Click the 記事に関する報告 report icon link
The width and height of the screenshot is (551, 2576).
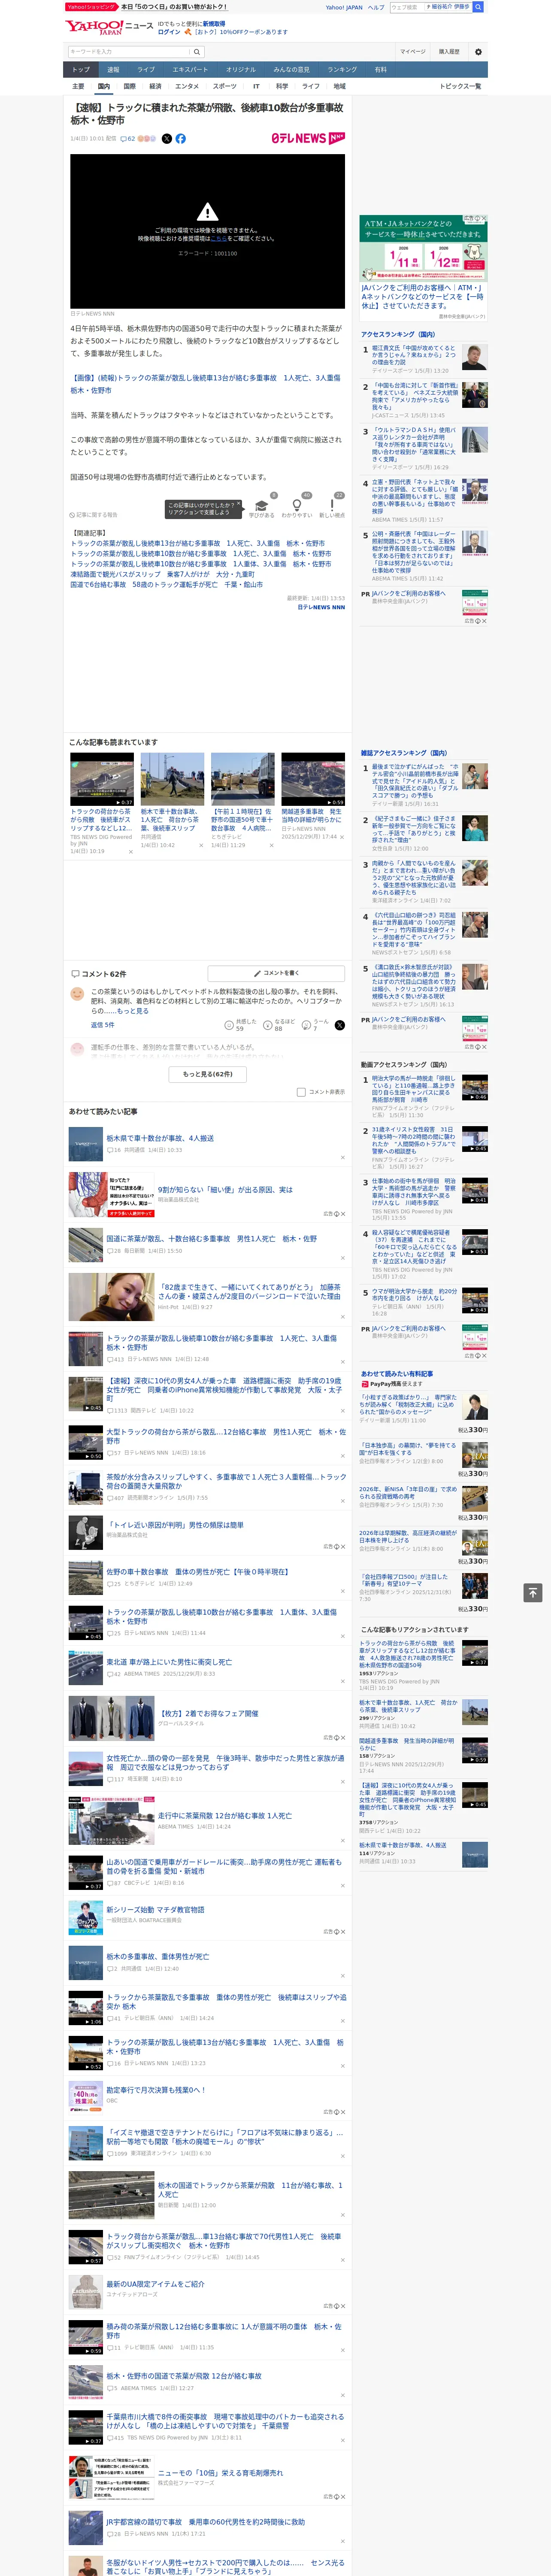tap(93, 515)
